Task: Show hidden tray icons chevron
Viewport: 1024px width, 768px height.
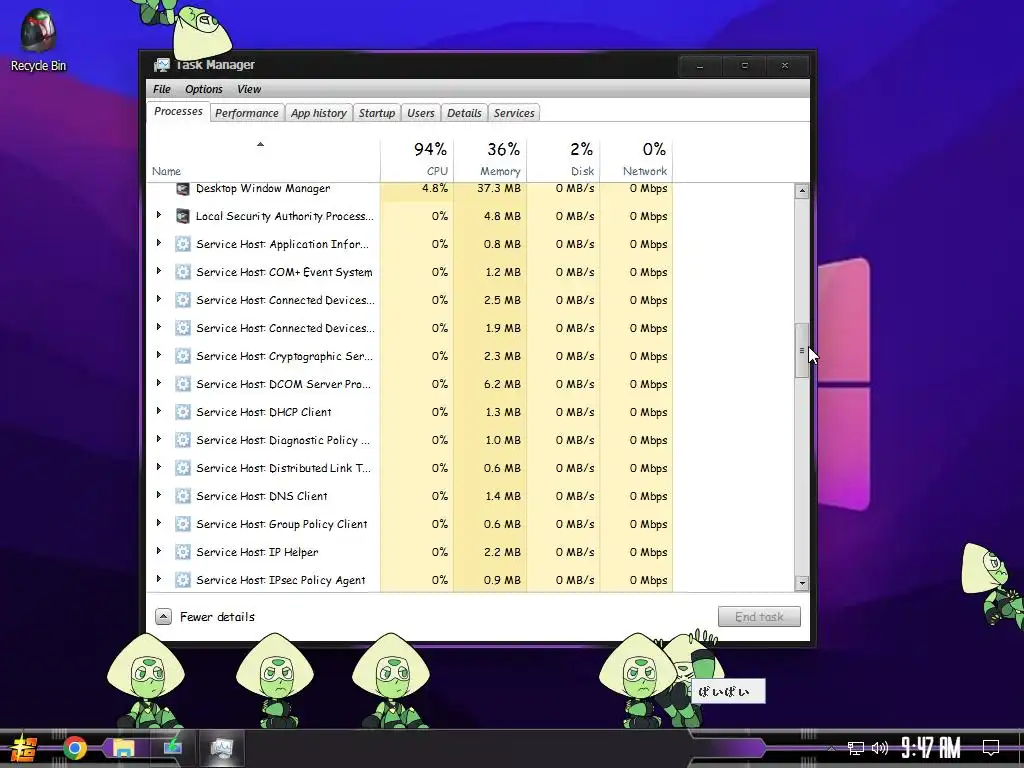Action: (x=831, y=748)
